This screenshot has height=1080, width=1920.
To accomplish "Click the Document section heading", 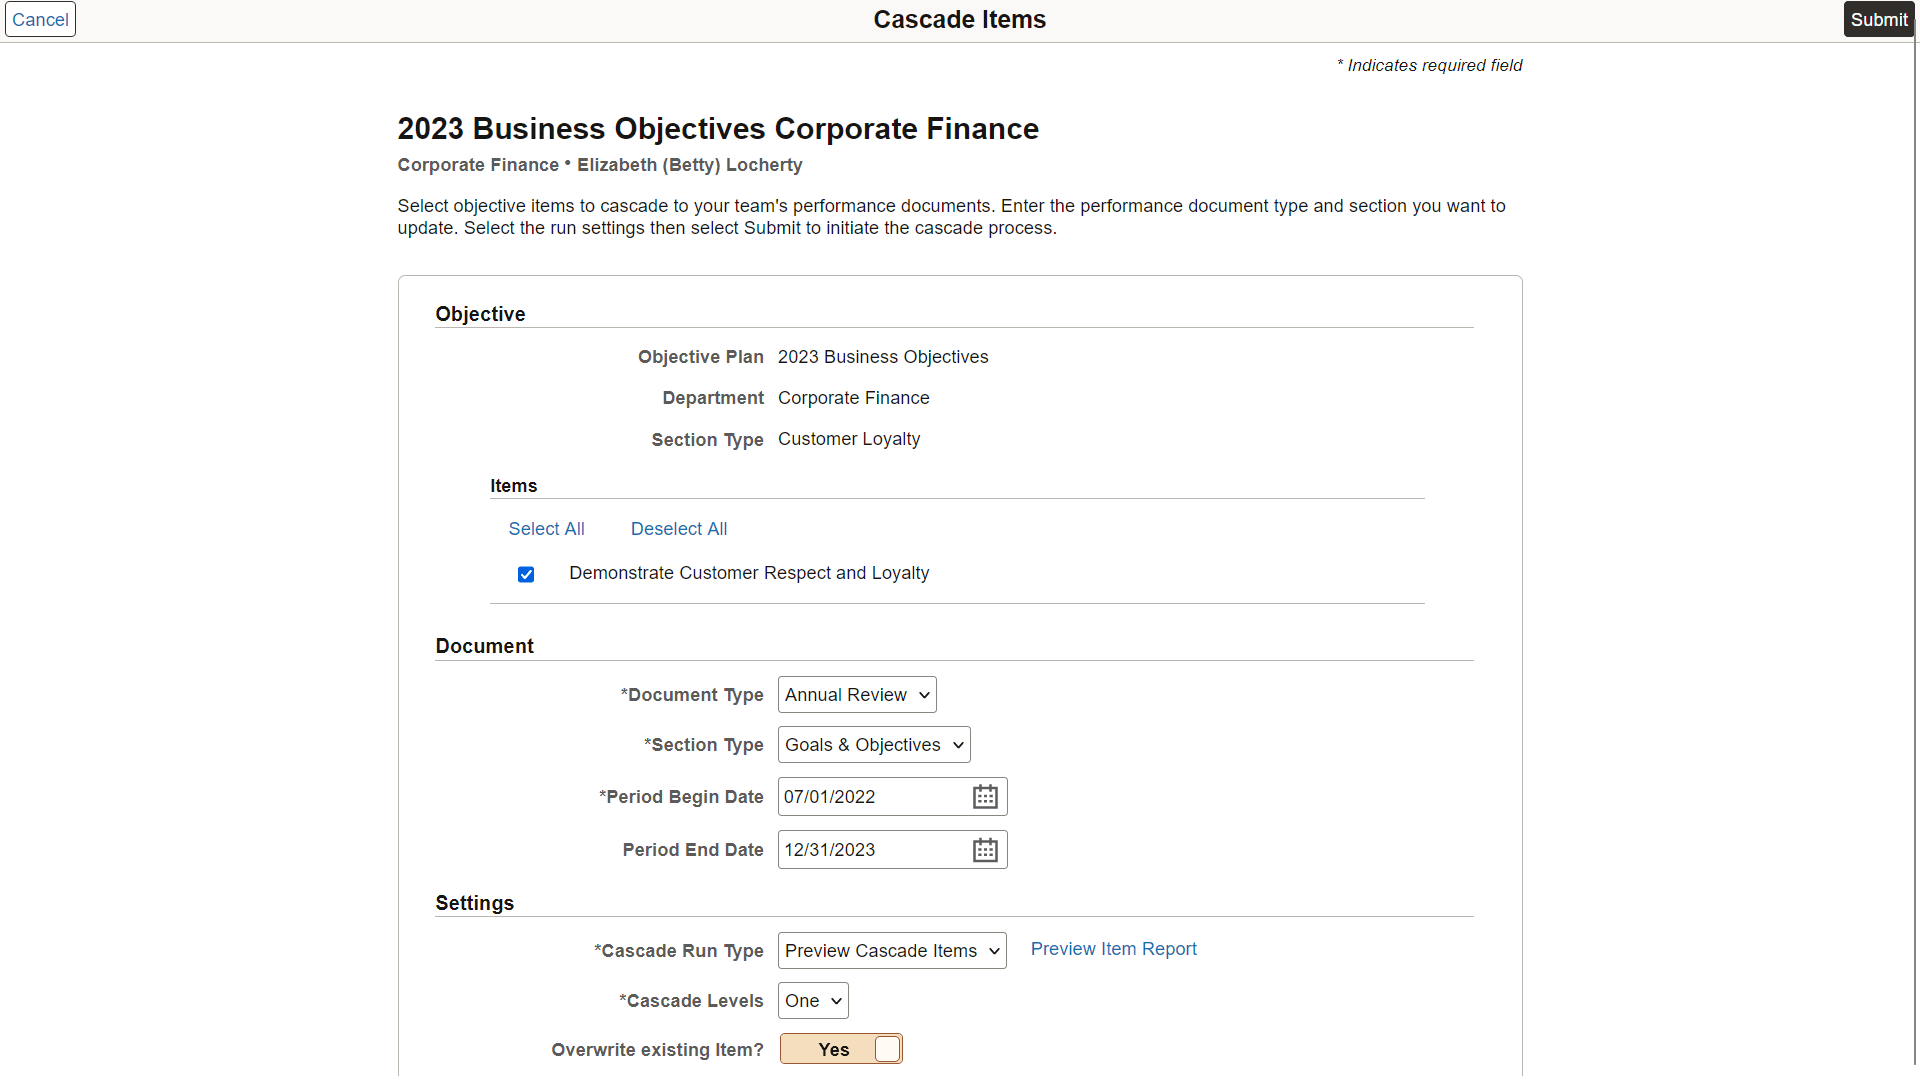I will pos(484,646).
